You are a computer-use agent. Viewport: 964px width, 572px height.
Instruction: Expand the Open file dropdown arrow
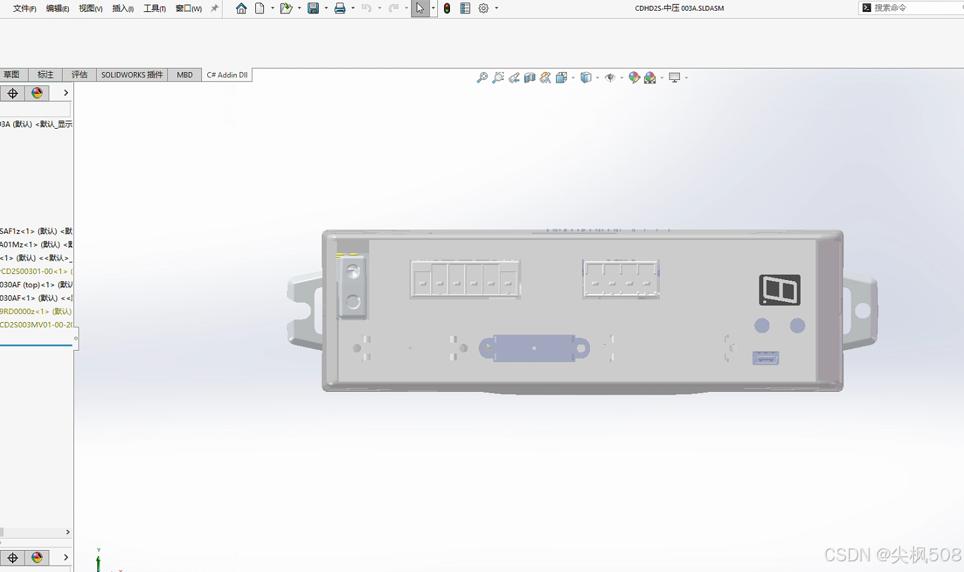click(x=299, y=8)
